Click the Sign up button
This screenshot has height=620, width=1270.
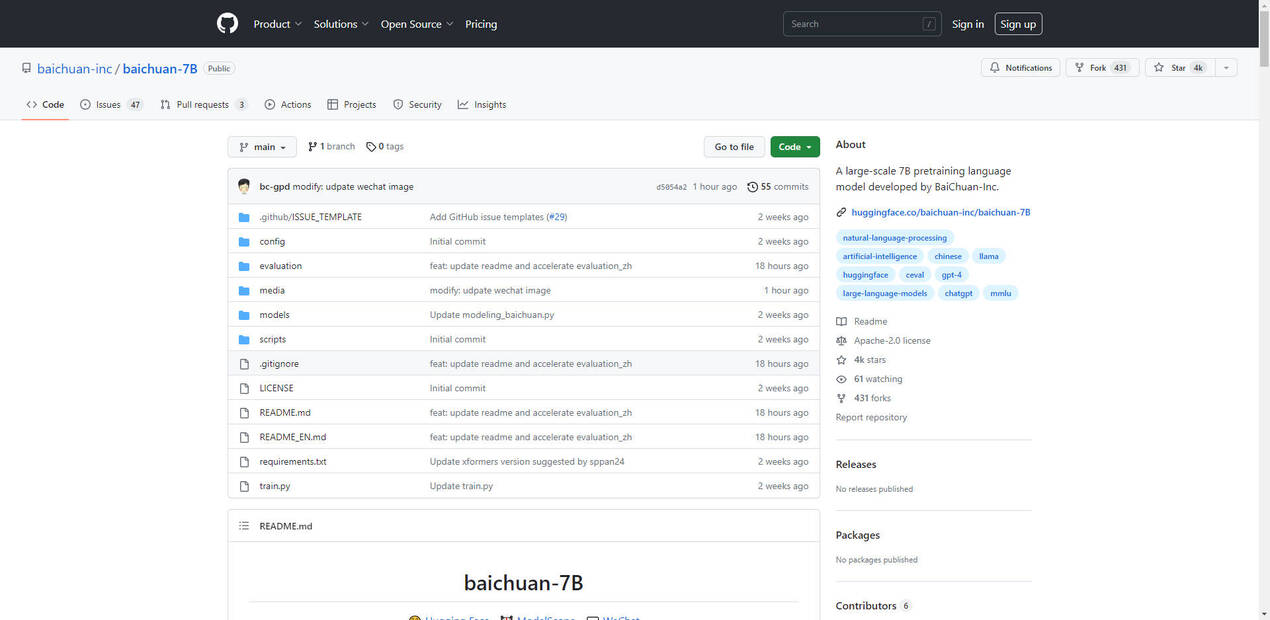click(x=1017, y=23)
